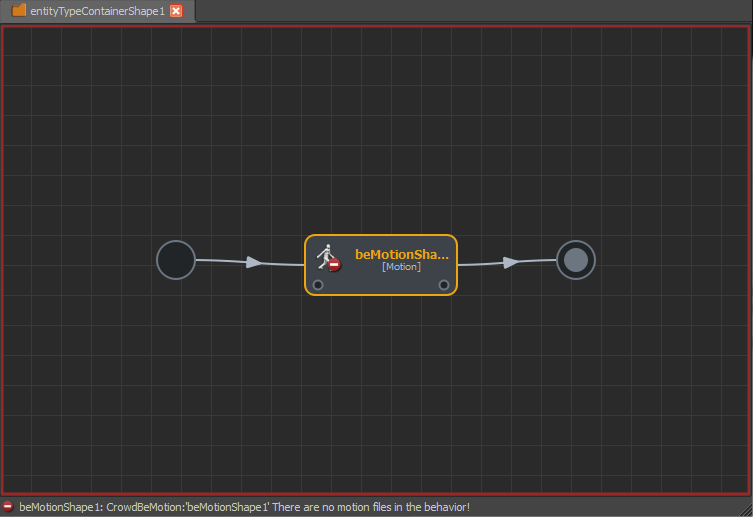Select the beMotionSha... node title

click(x=401, y=254)
